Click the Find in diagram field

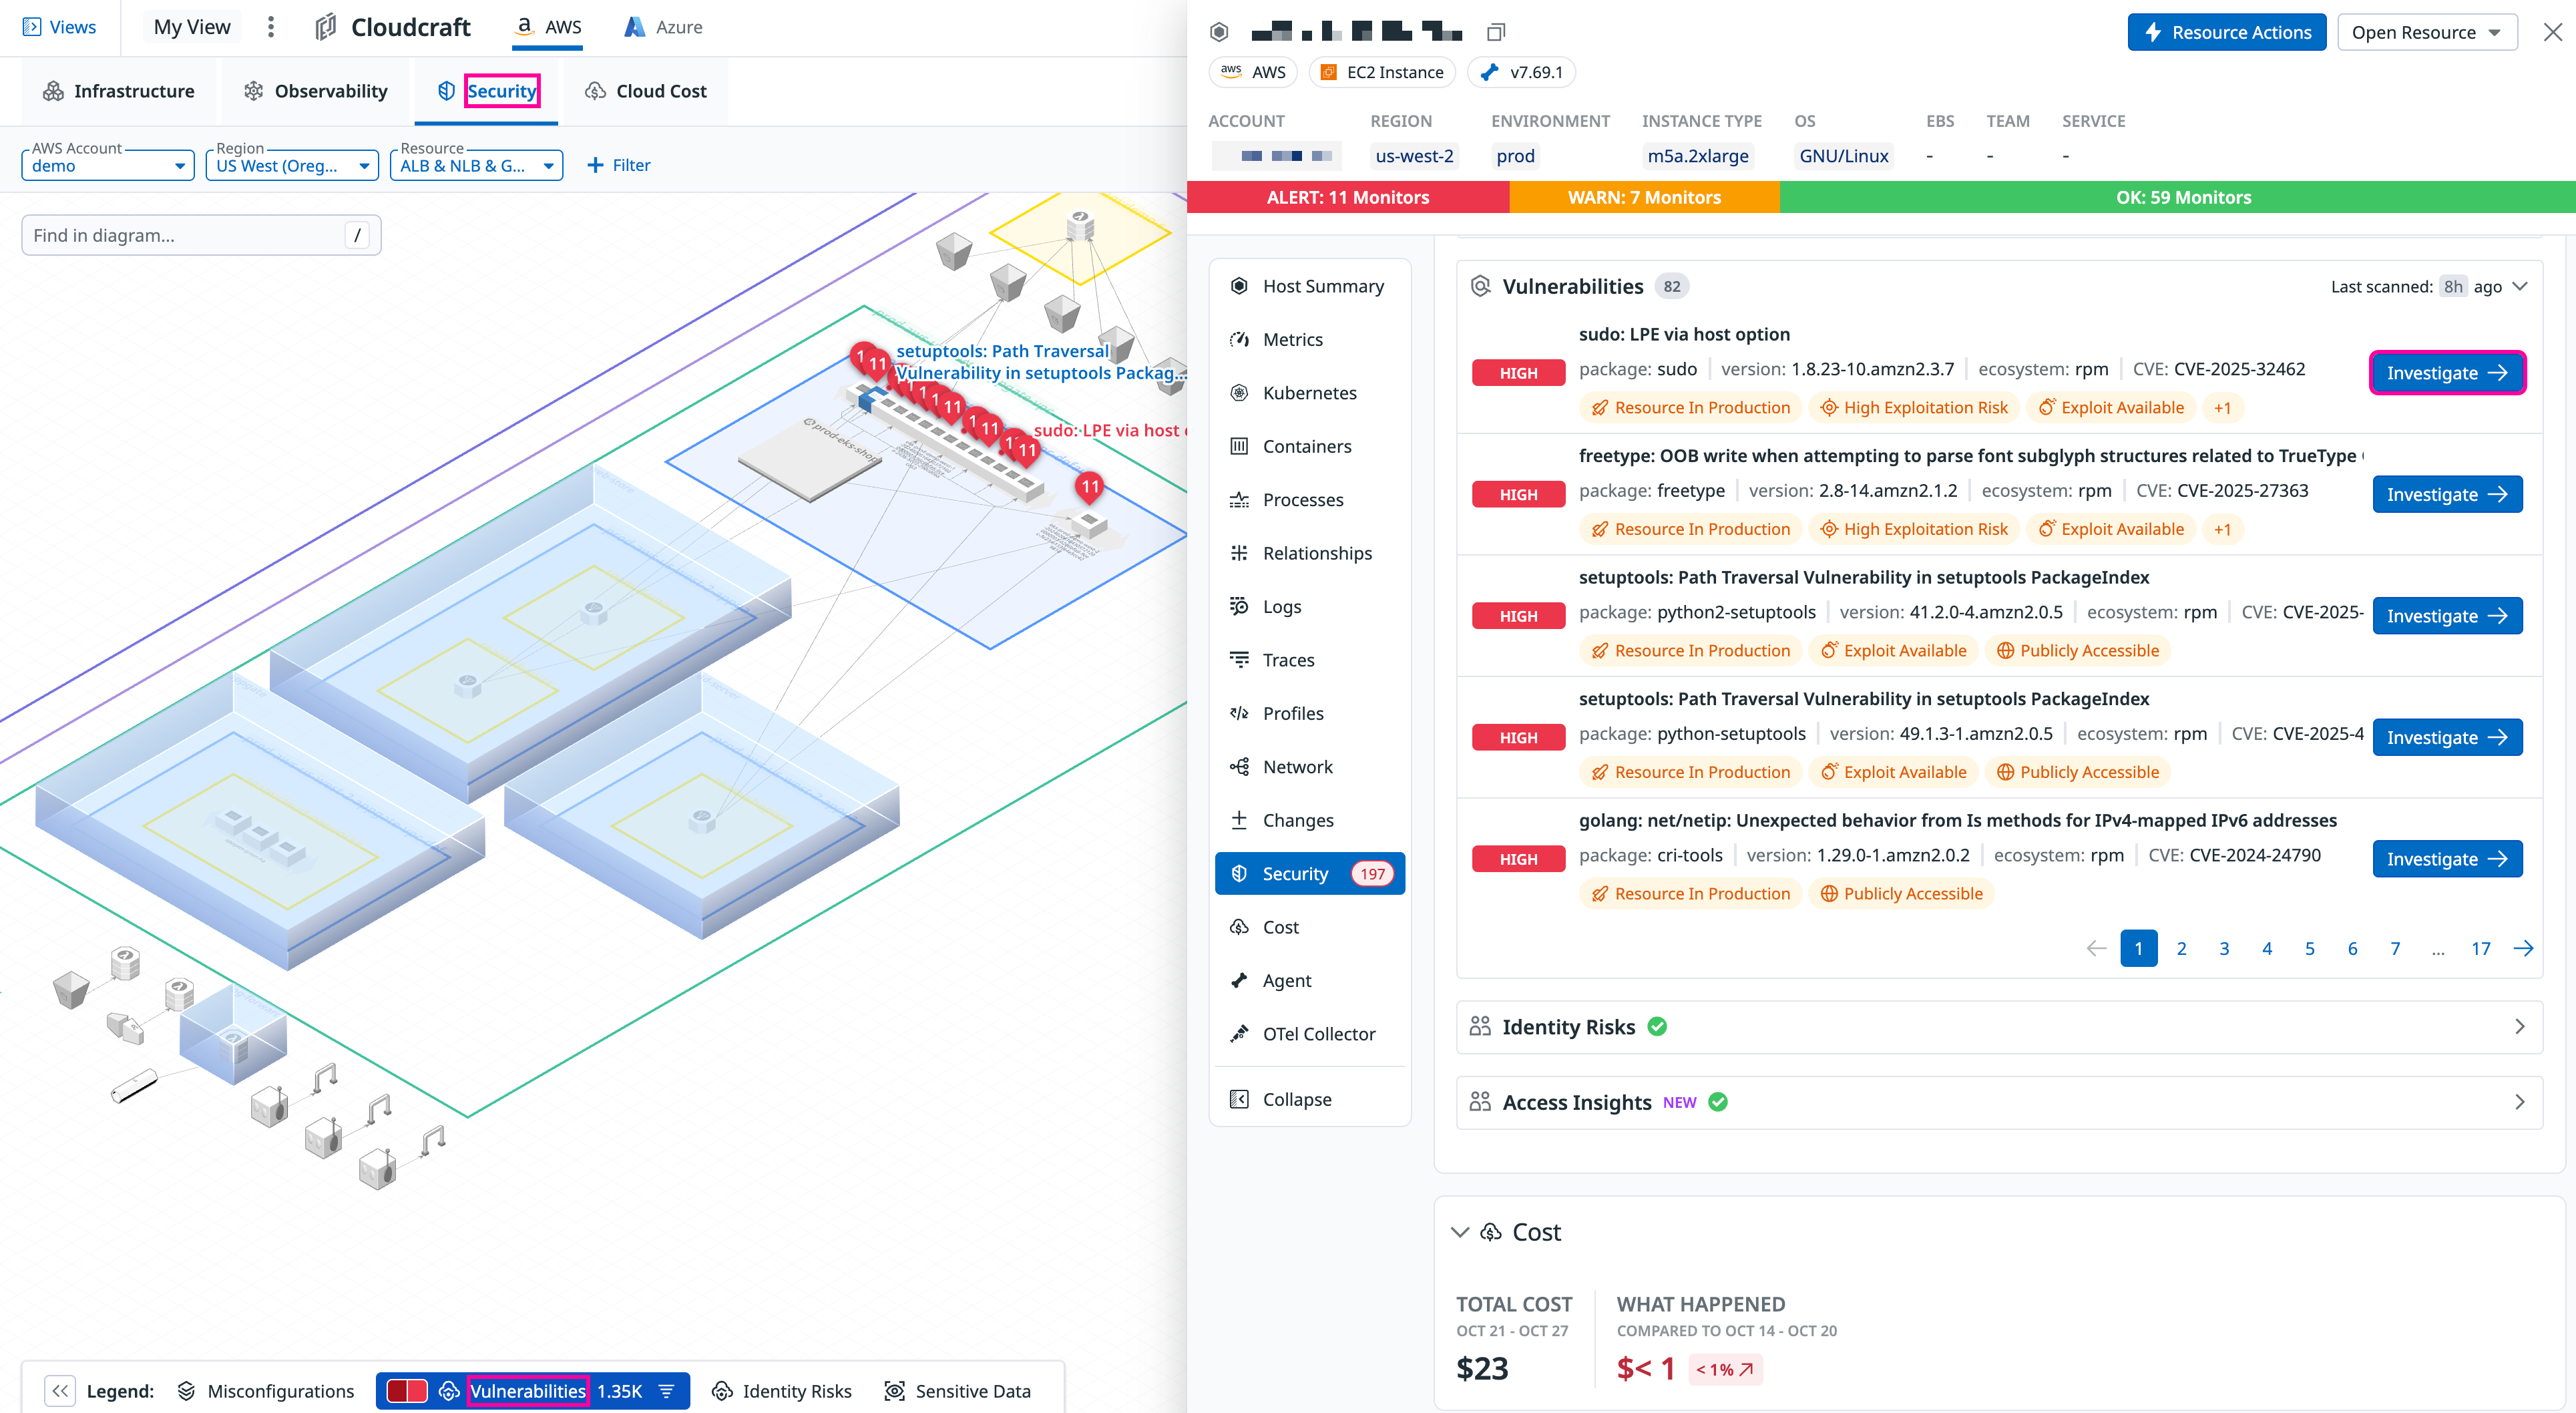pos(185,235)
